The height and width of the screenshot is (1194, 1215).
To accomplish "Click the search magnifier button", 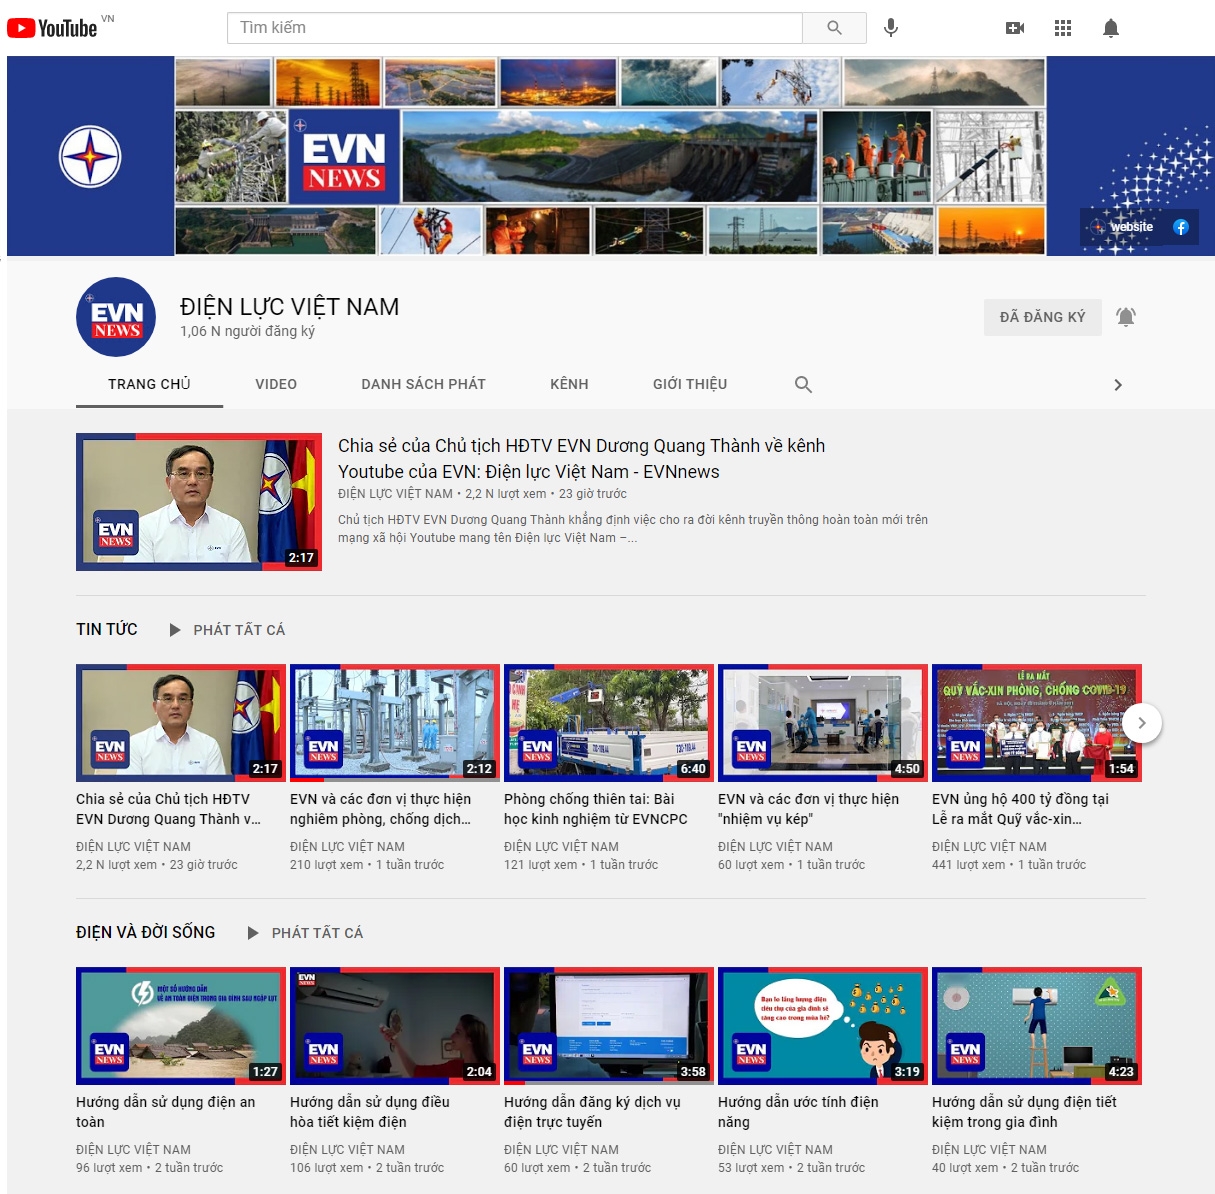I will click(x=834, y=28).
